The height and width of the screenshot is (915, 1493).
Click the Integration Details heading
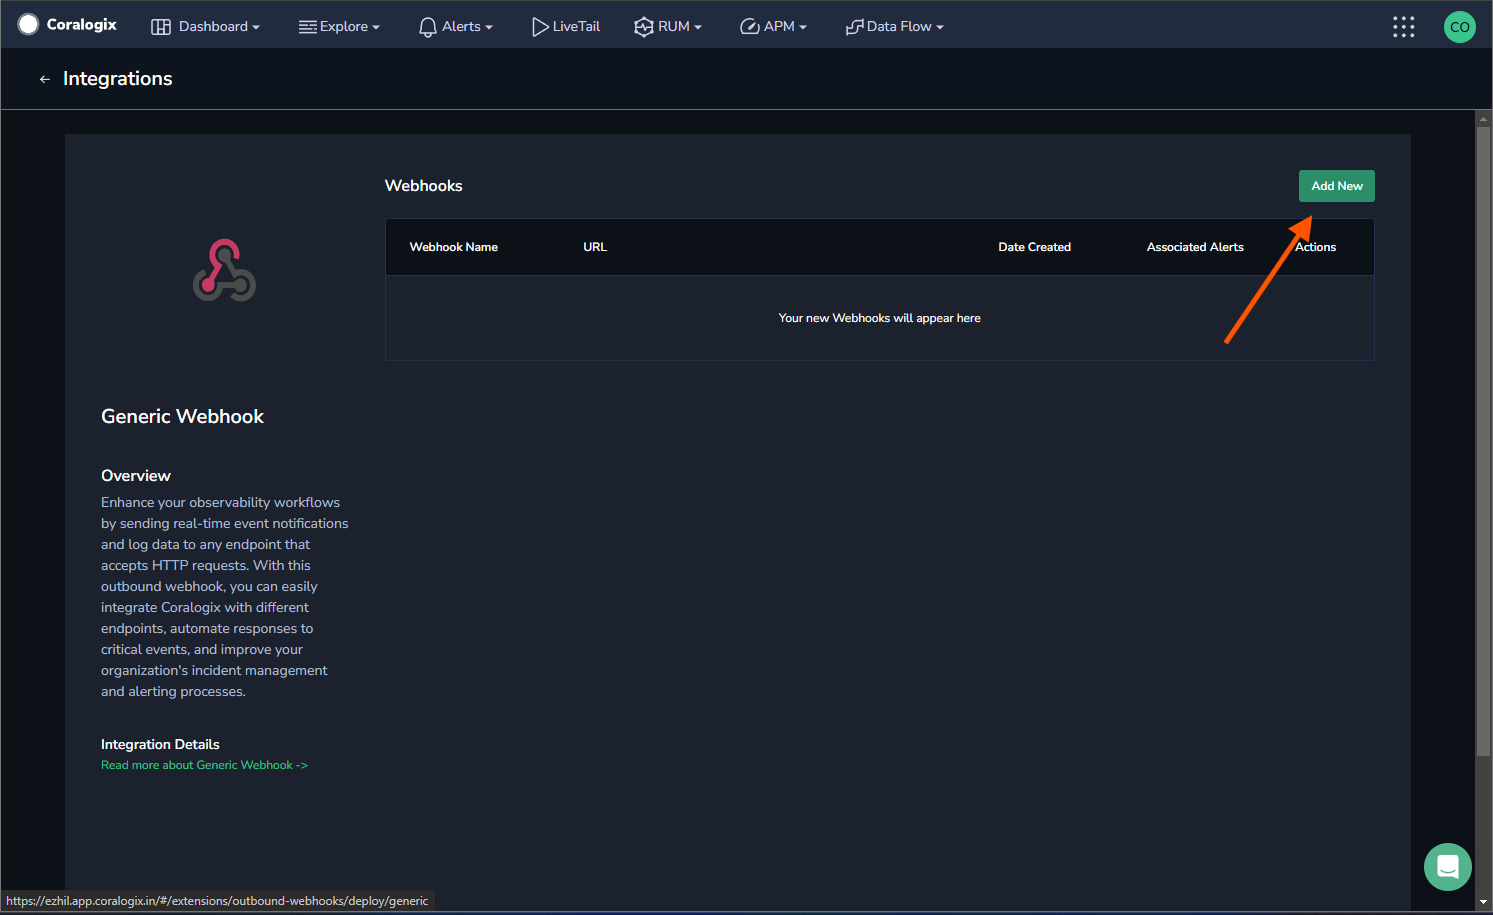pyautogui.click(x=160, y=744)
